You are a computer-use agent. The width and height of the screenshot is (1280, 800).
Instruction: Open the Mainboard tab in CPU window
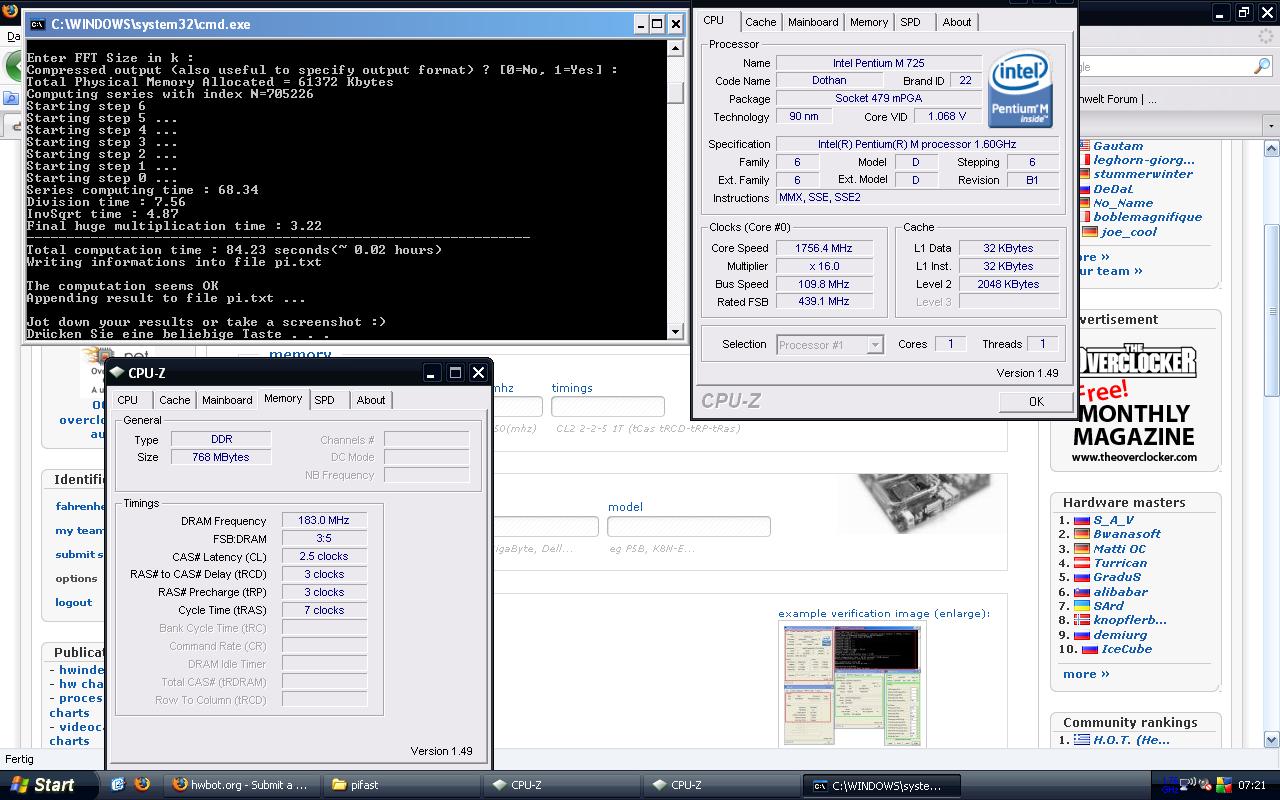(x=813, y=22)
